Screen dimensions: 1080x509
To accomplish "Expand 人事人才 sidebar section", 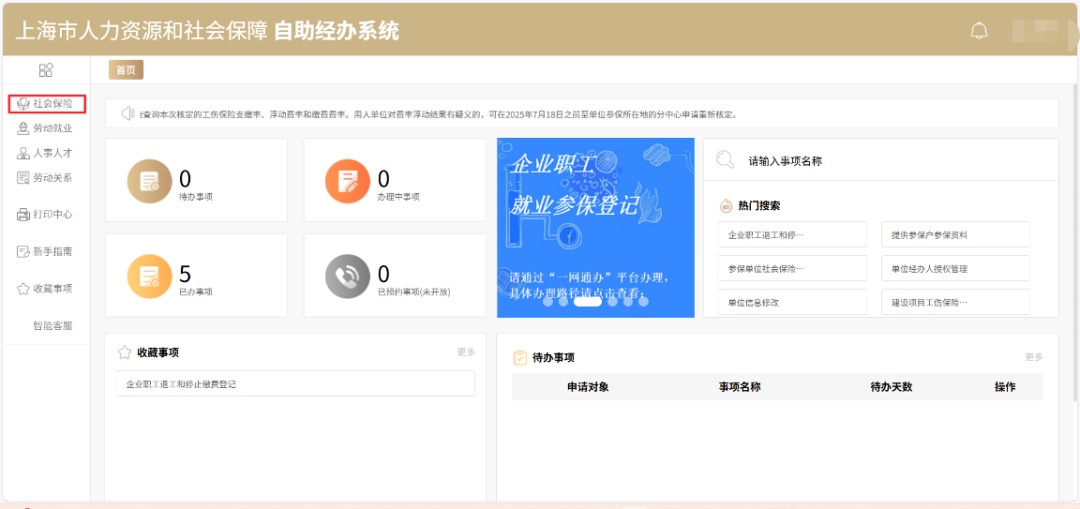I will click(x=46, y=153).
